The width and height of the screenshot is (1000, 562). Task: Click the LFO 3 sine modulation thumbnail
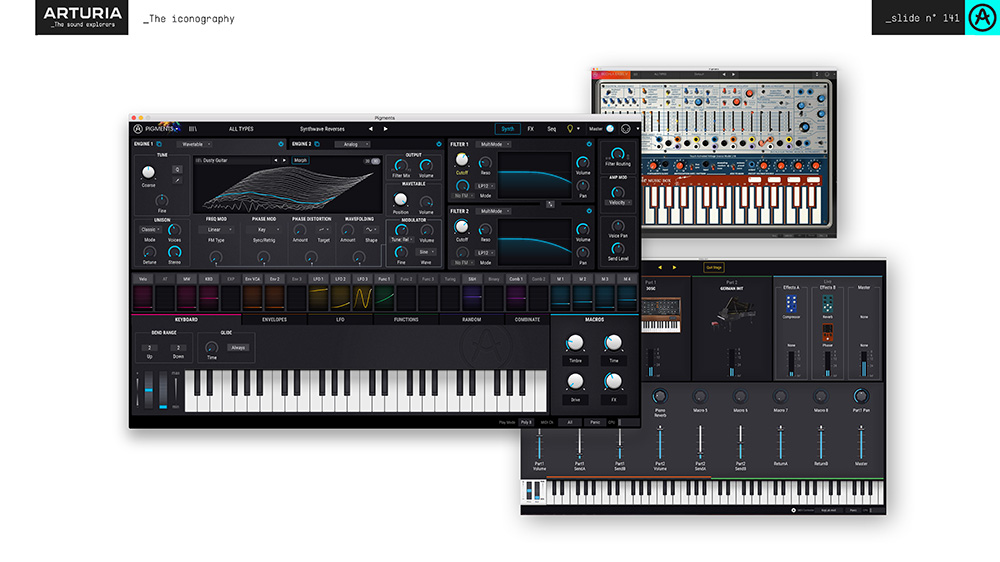[362, 297]
